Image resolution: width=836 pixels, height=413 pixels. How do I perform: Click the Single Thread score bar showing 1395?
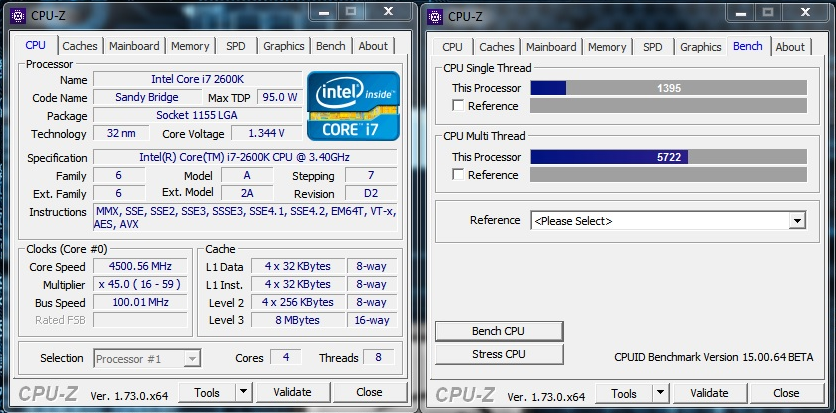point(668,88)
